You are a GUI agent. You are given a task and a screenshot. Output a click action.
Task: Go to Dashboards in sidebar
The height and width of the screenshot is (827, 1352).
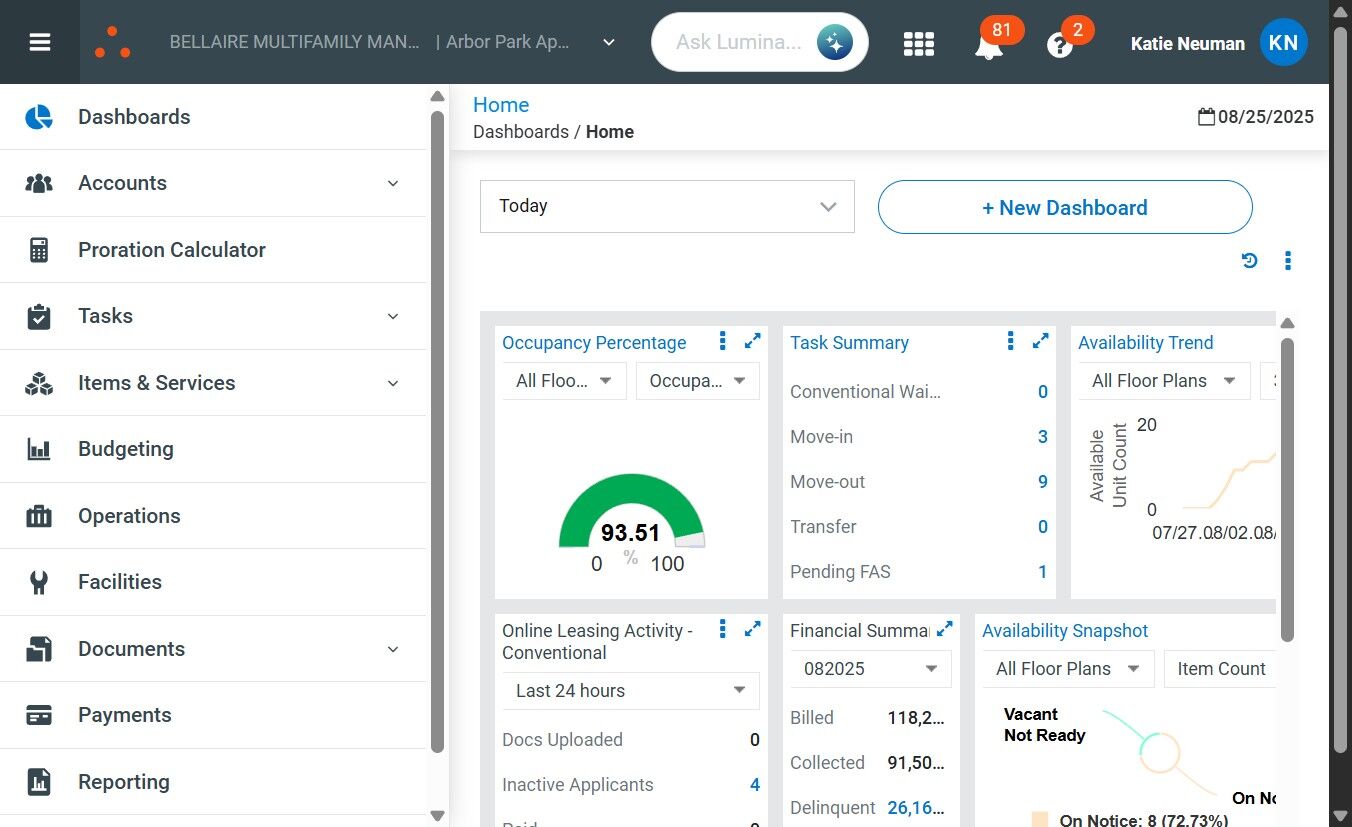tap(213, 117)
